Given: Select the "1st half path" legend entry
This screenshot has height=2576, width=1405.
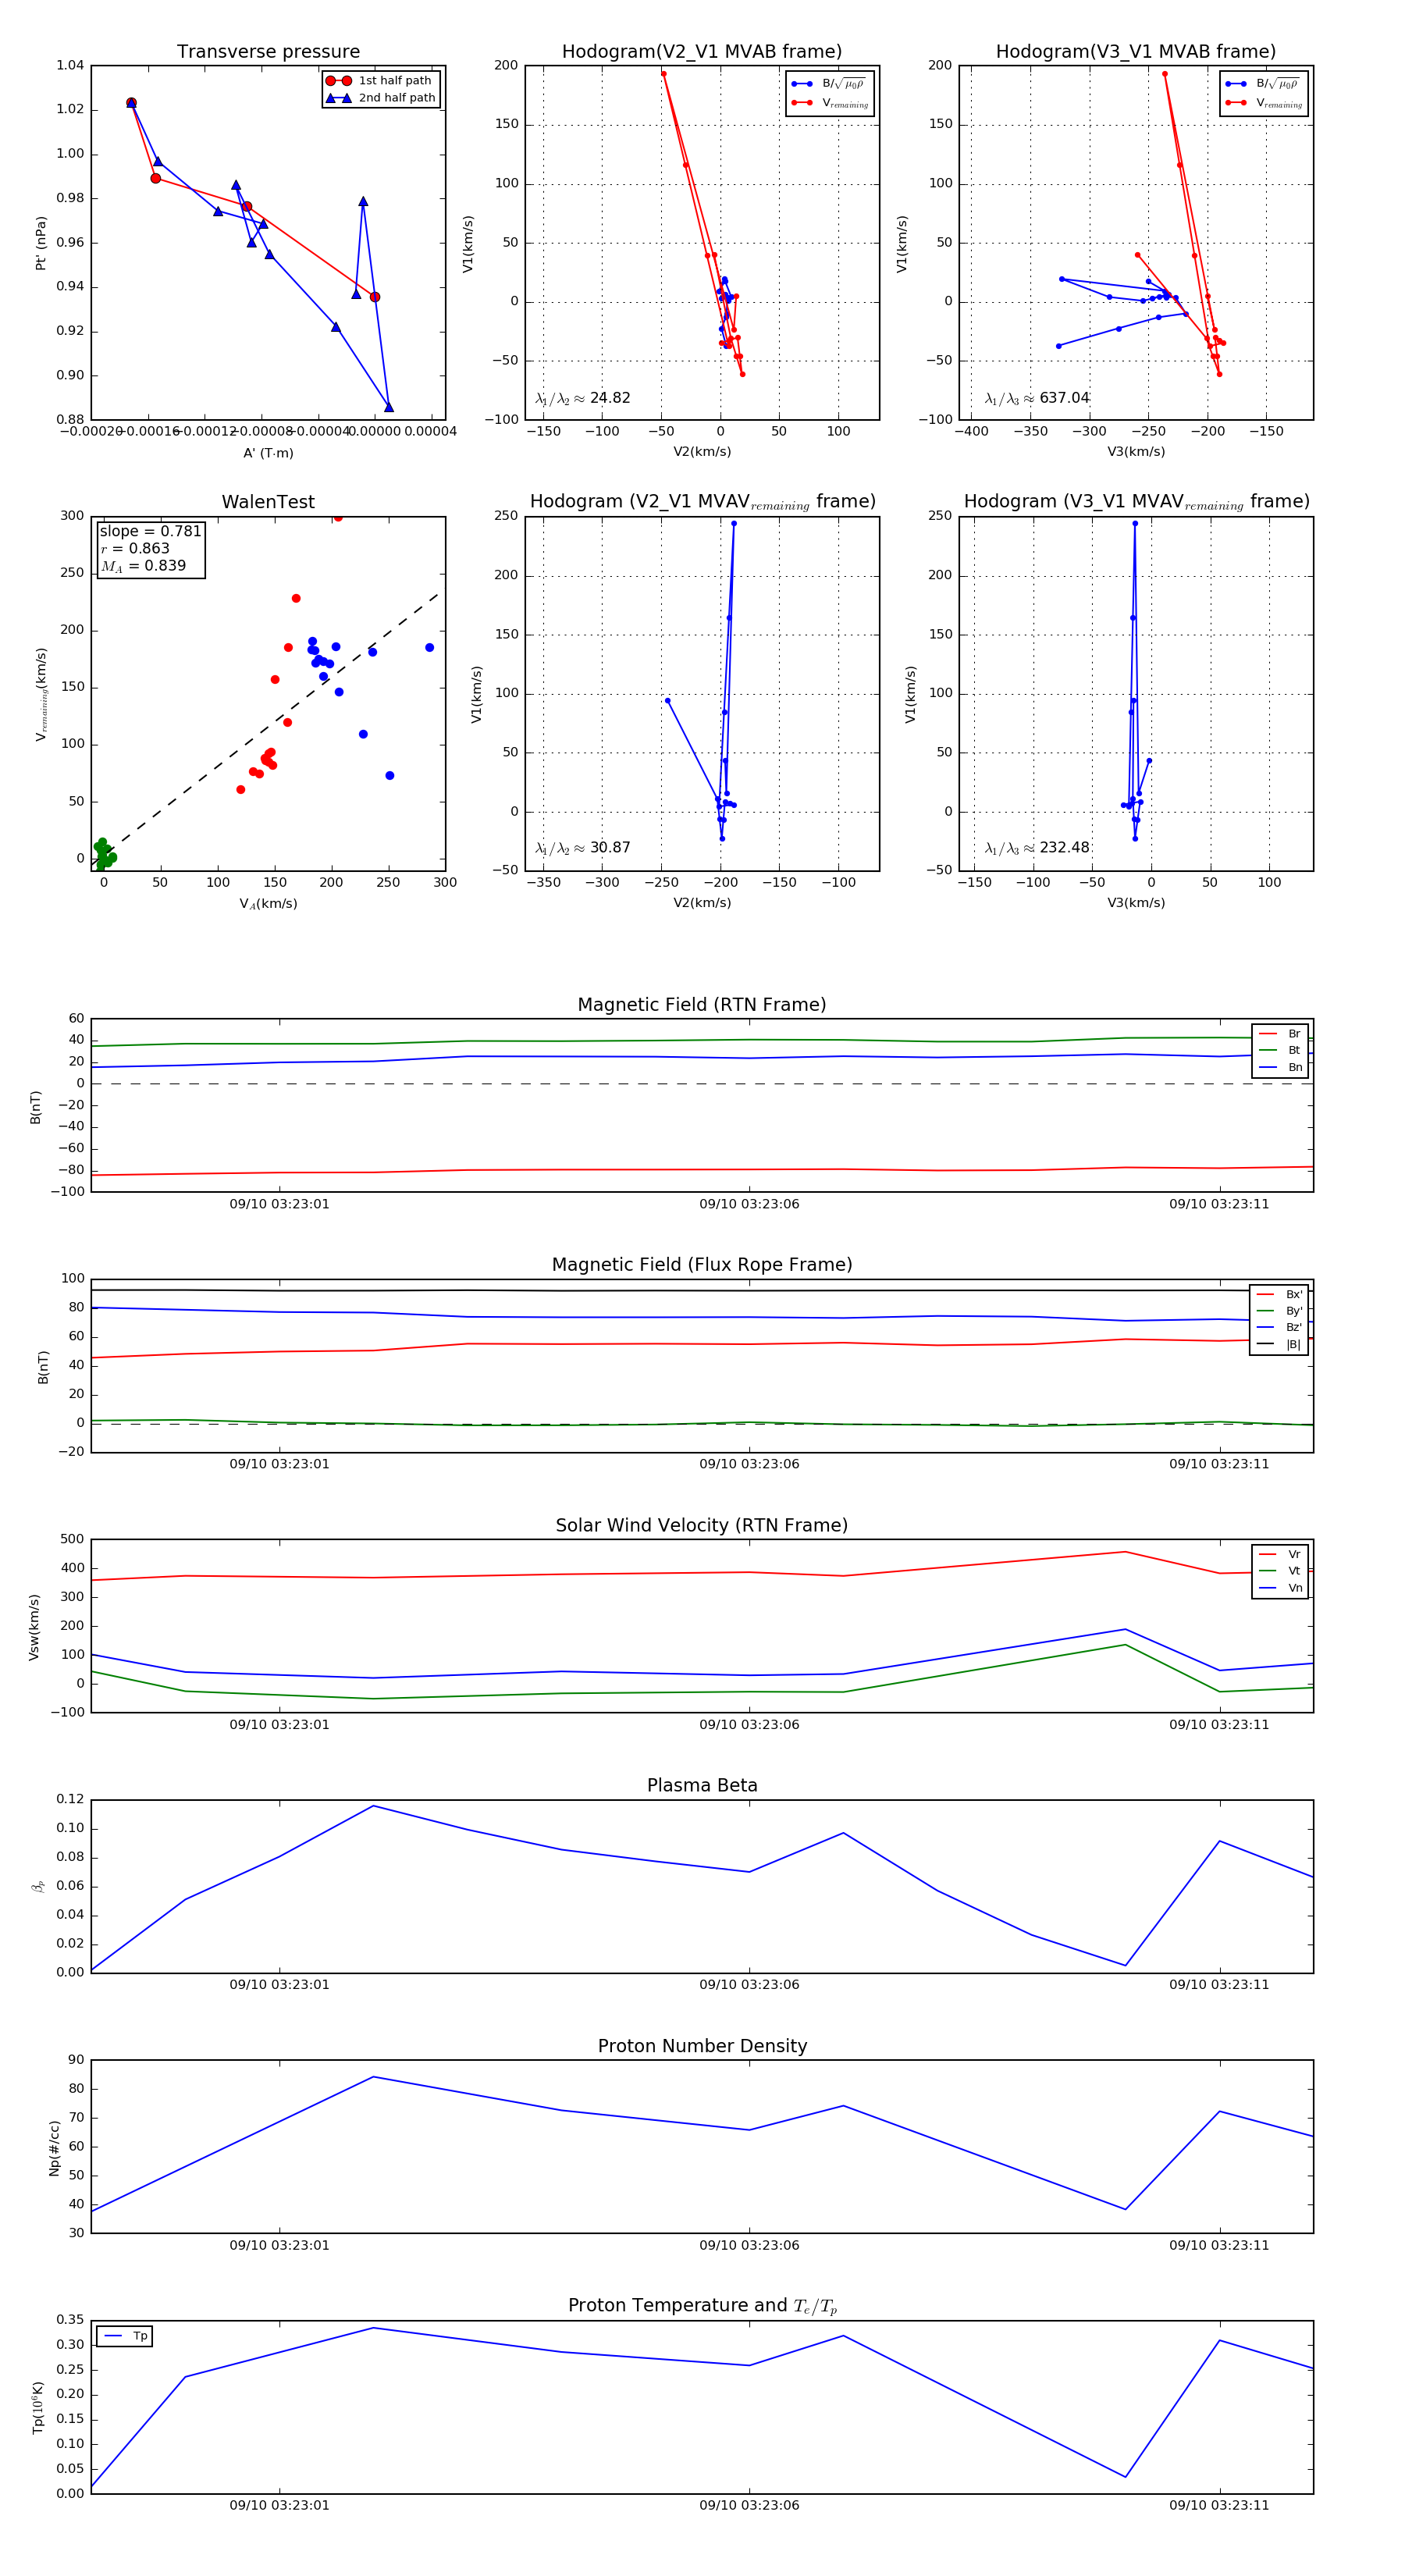Looking at the screenshot, I should click(379, 81).
